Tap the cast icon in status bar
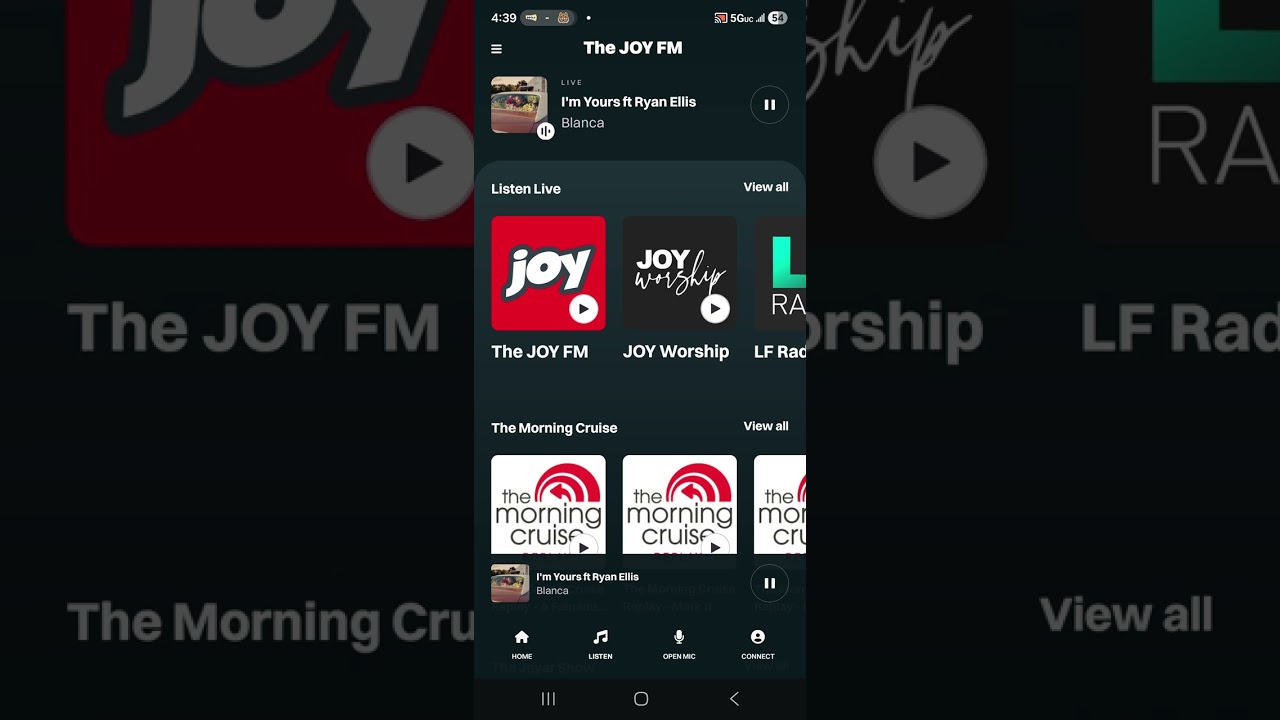1280x720 pixels. click(720, 18)
